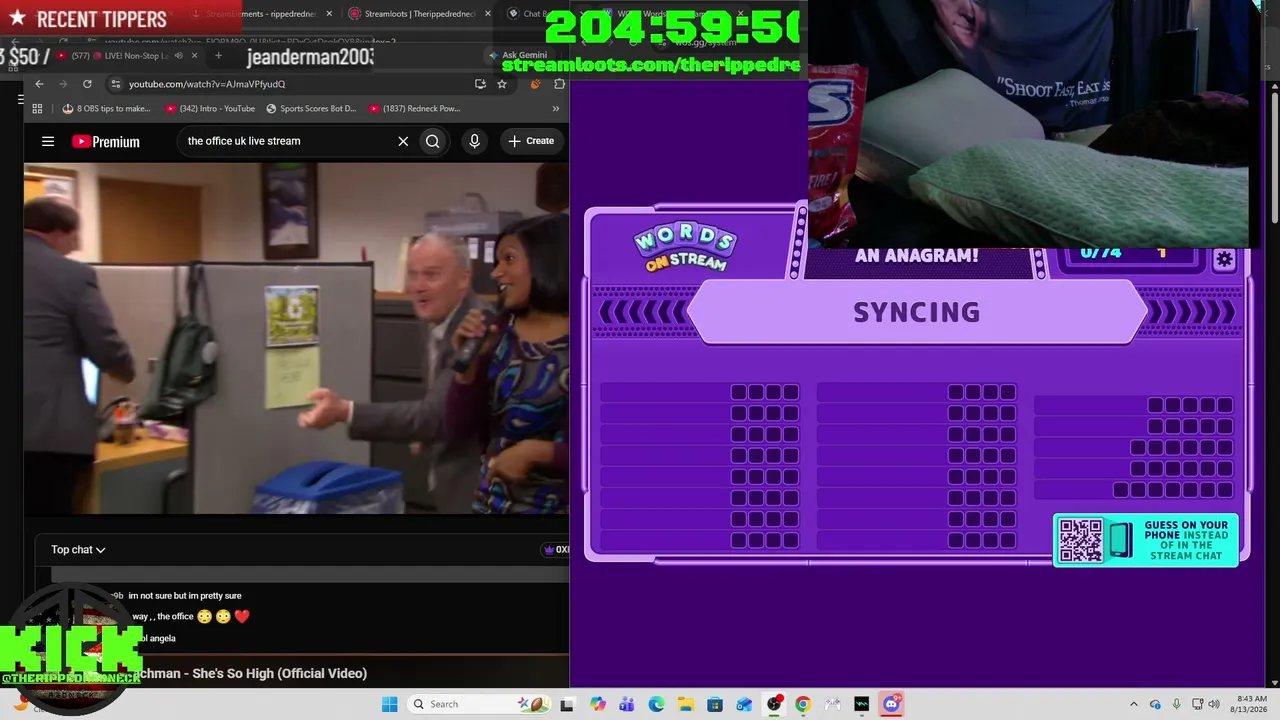
Task: Open File Explorer from the taskbar
Action: (x=685, y=704)
